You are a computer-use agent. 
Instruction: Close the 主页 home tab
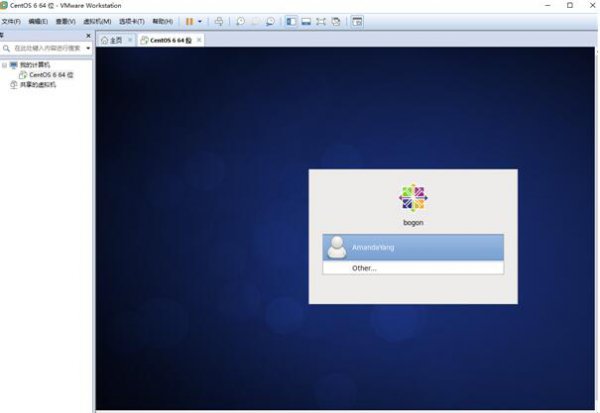pyautogui.click(x=130, y=40)
